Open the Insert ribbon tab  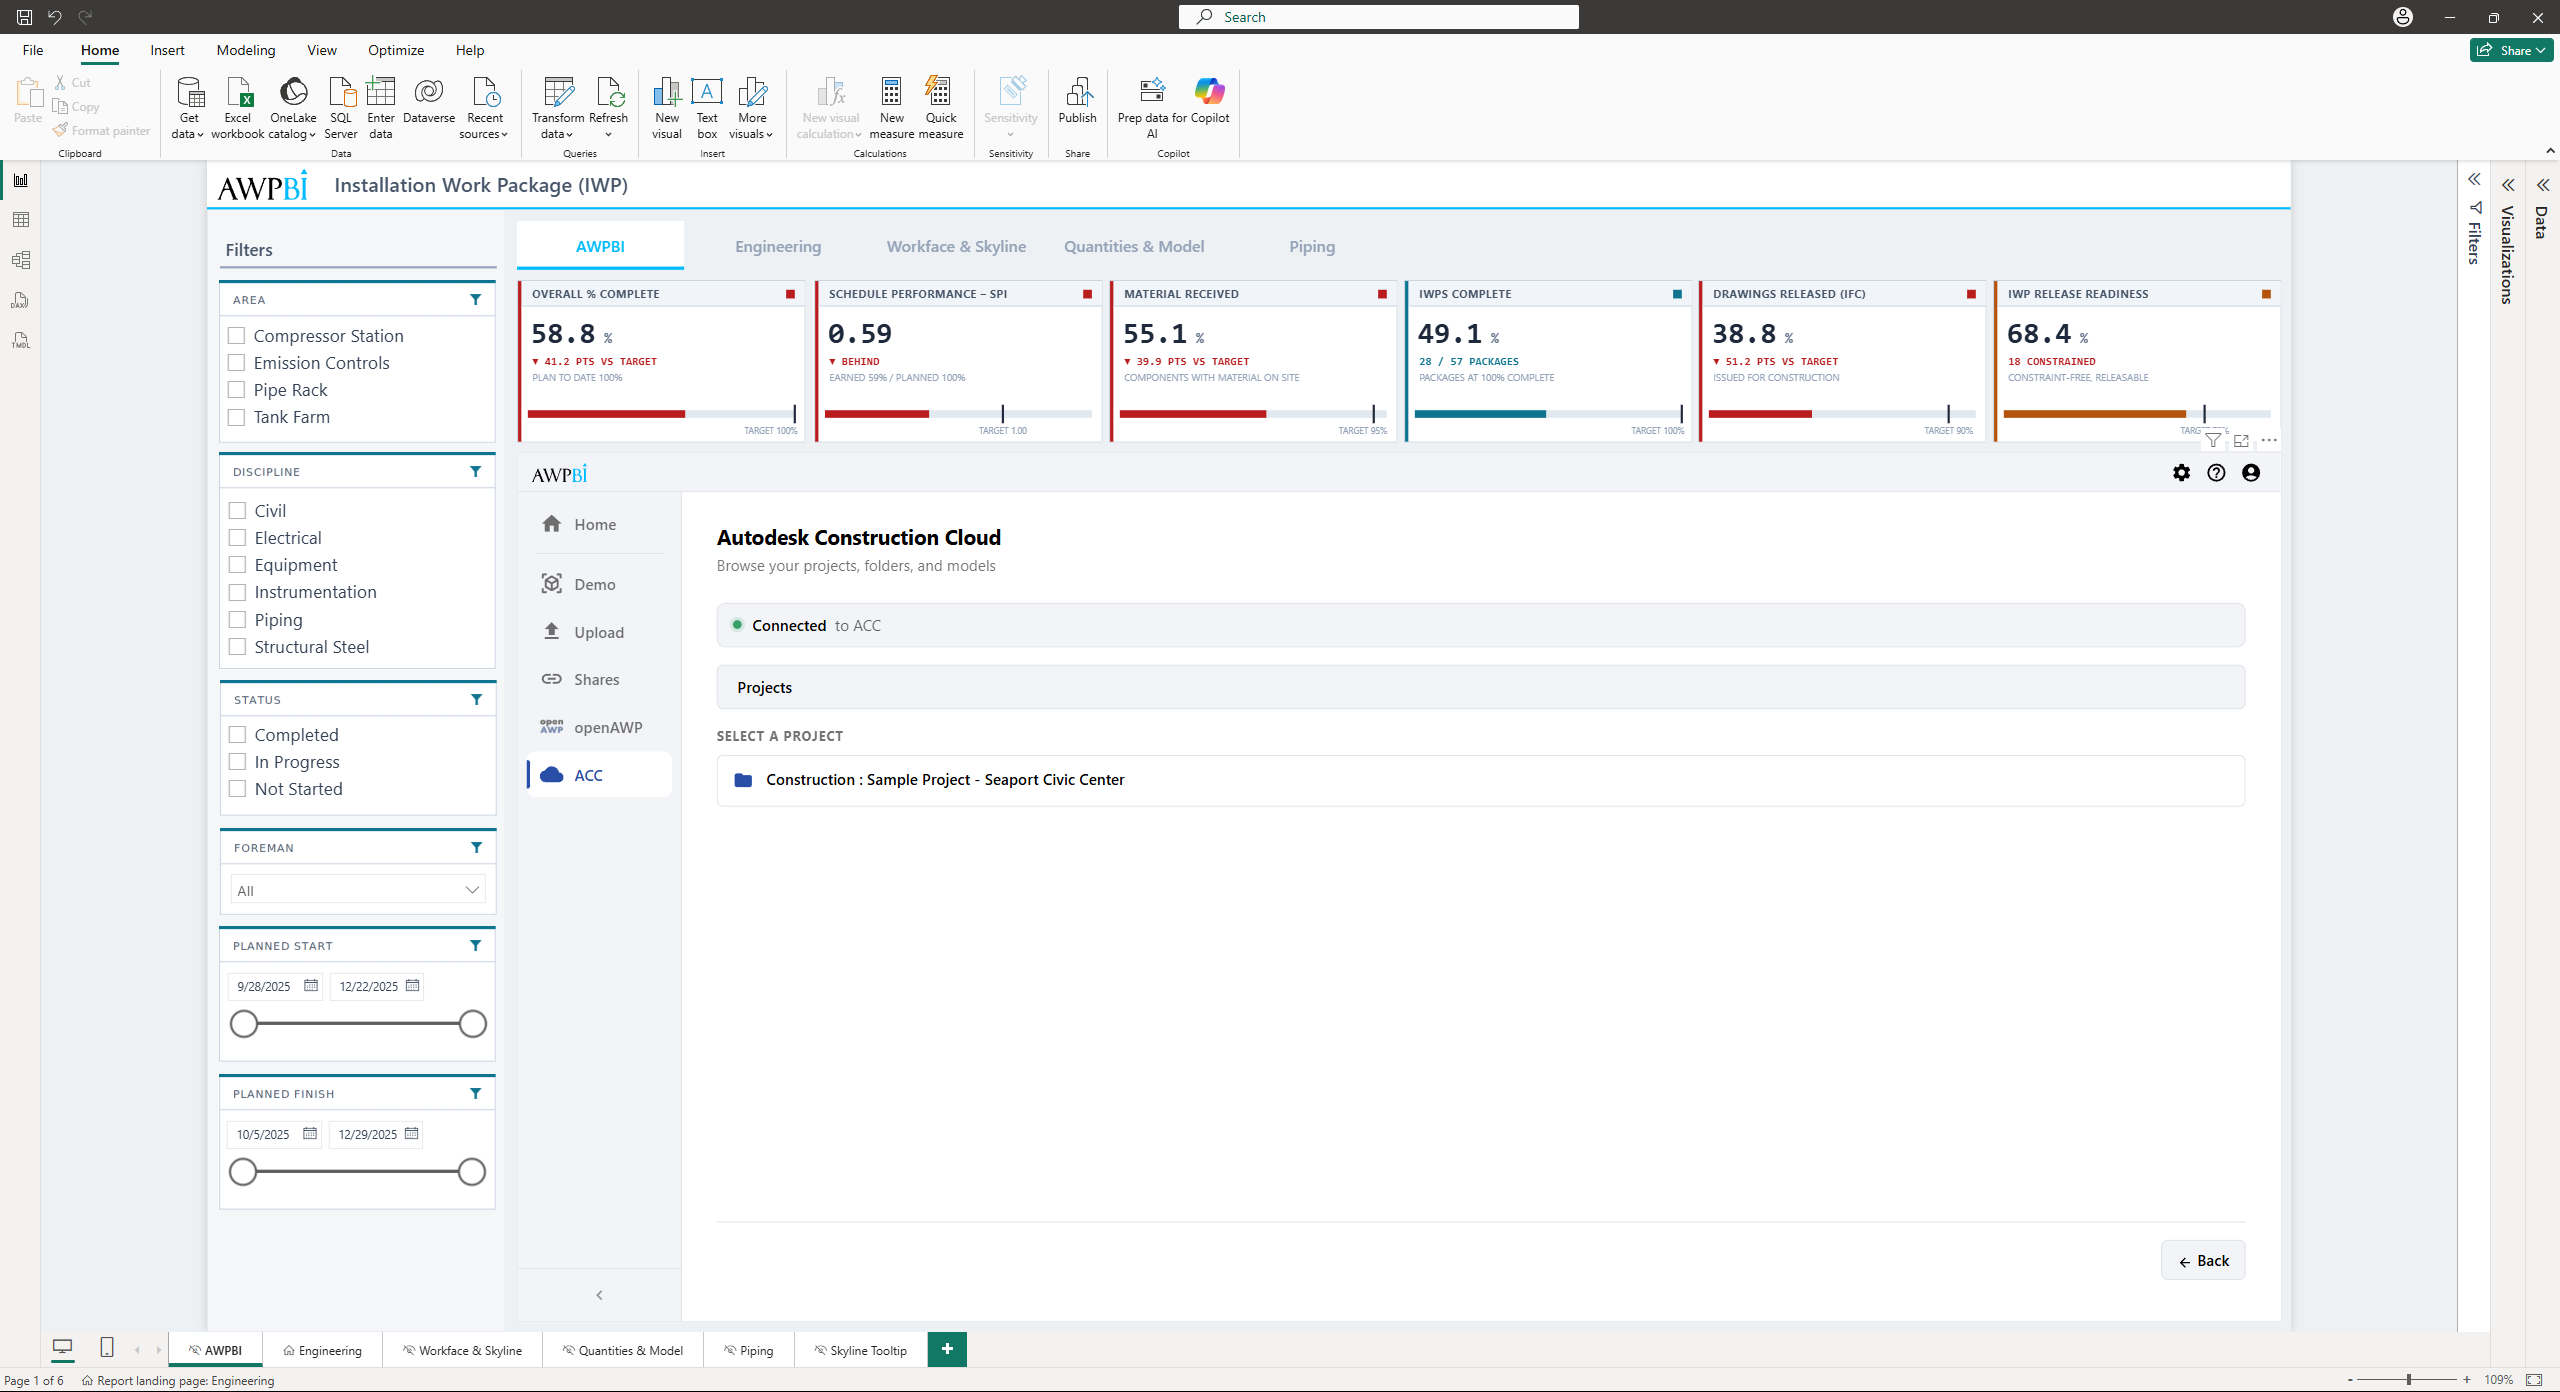pyautogui.click(x=167, y=50)
